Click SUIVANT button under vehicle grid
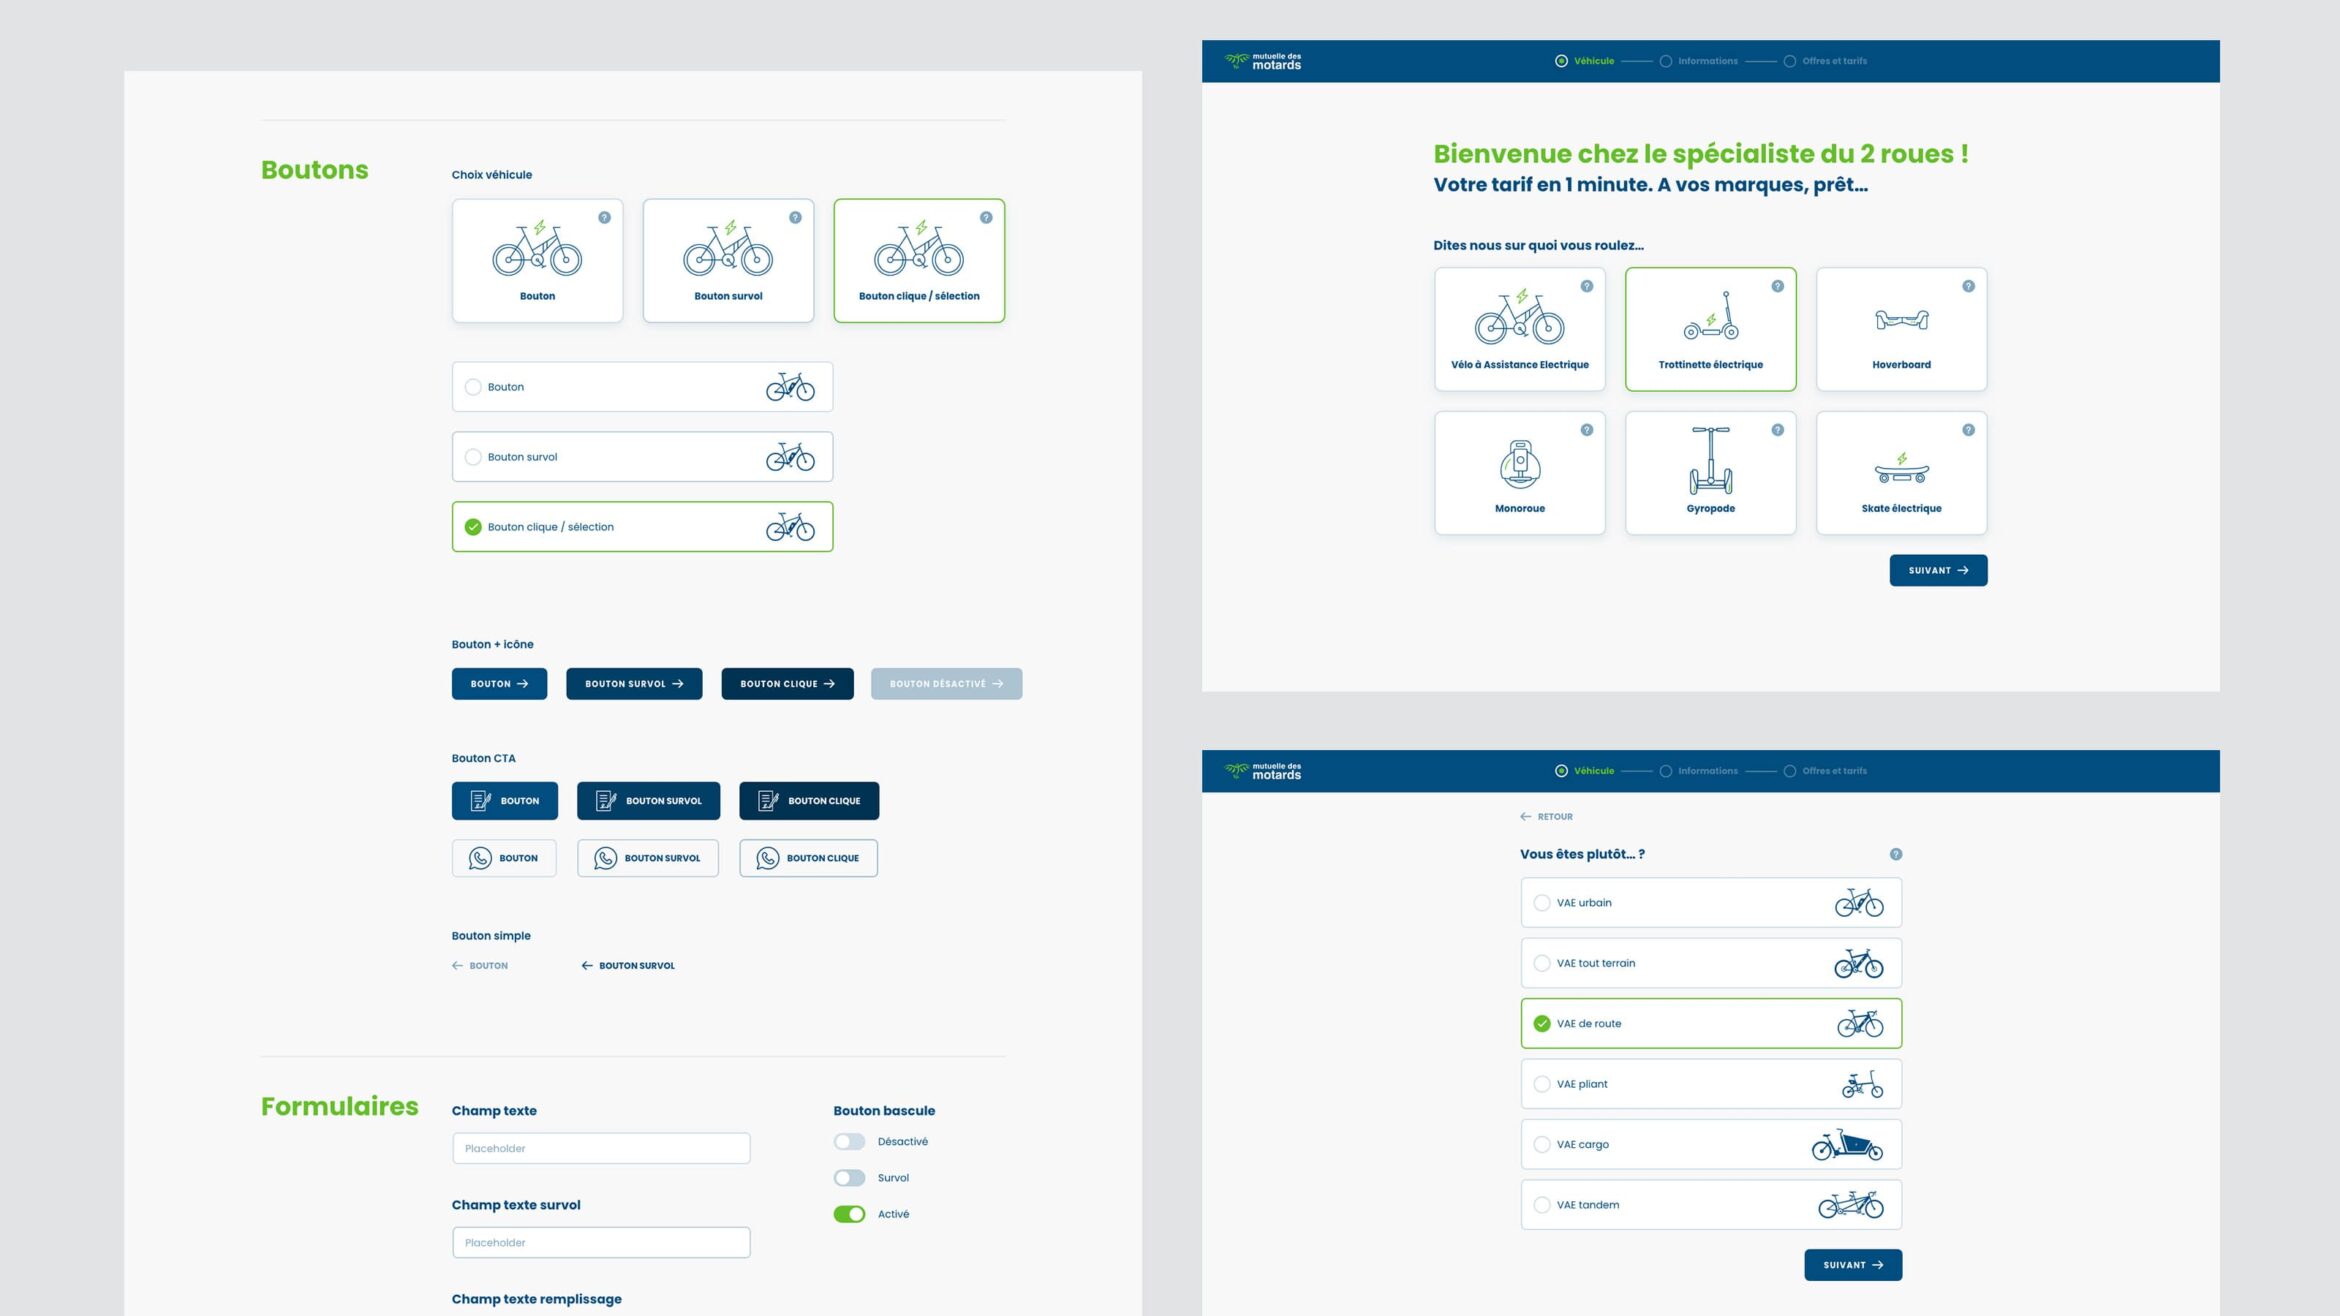The image size is (2340, 1316). coord(1937,570)
